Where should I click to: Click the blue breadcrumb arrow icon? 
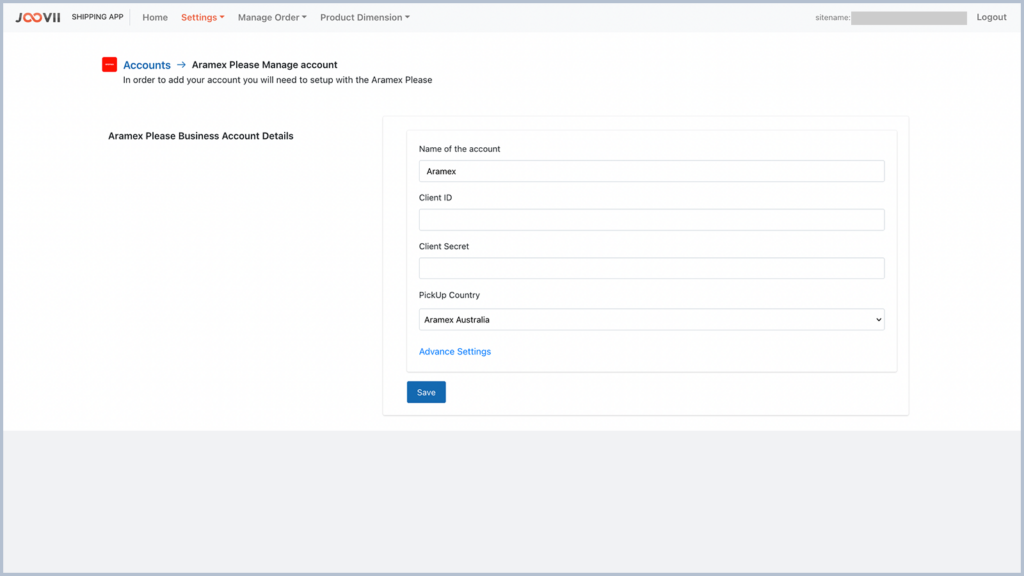[x=180, y=64]
